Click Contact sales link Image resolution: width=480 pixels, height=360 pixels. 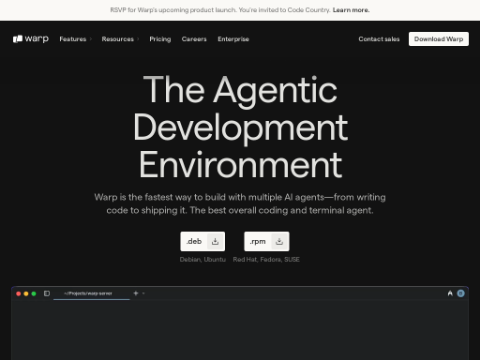pyautogui.click(x=379, y=39)
